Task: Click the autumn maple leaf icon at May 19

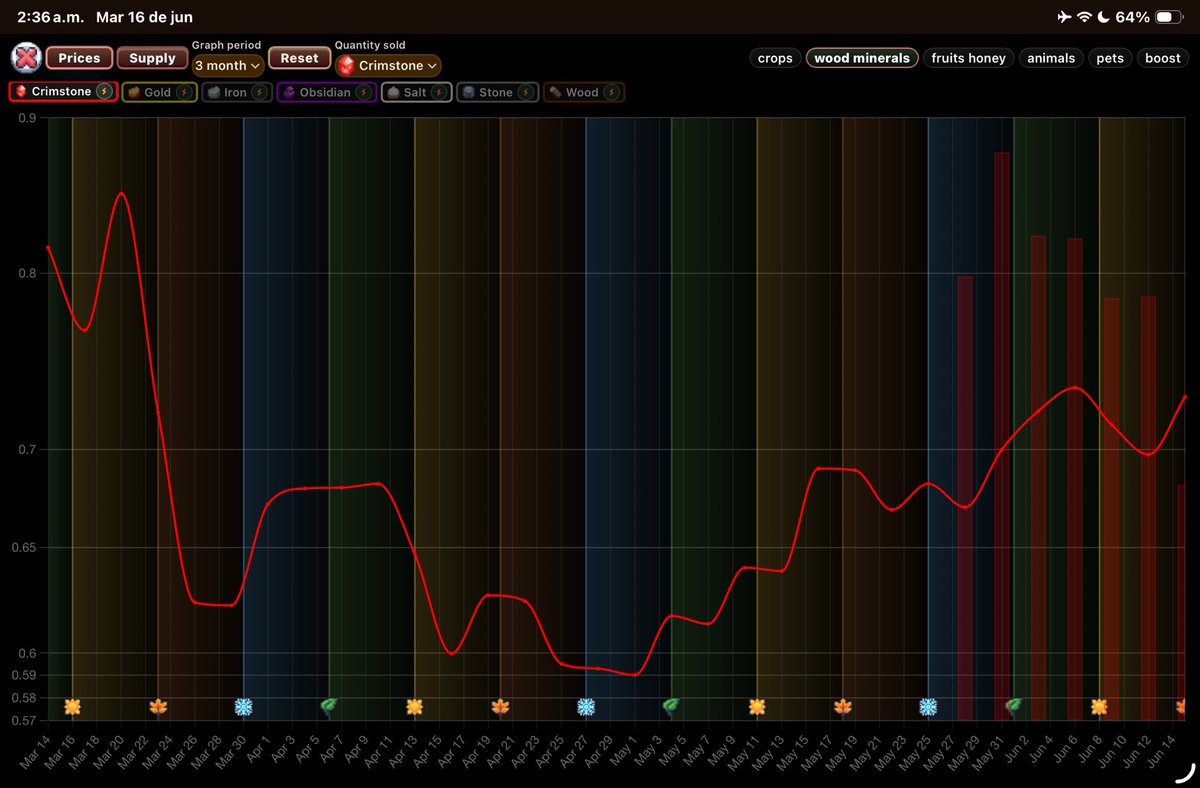Action: [843, 707]
